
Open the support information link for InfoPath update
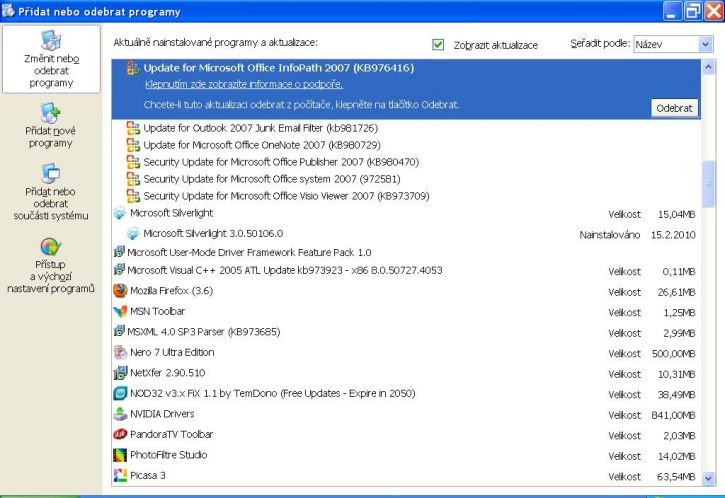click(x=244, y=84)
